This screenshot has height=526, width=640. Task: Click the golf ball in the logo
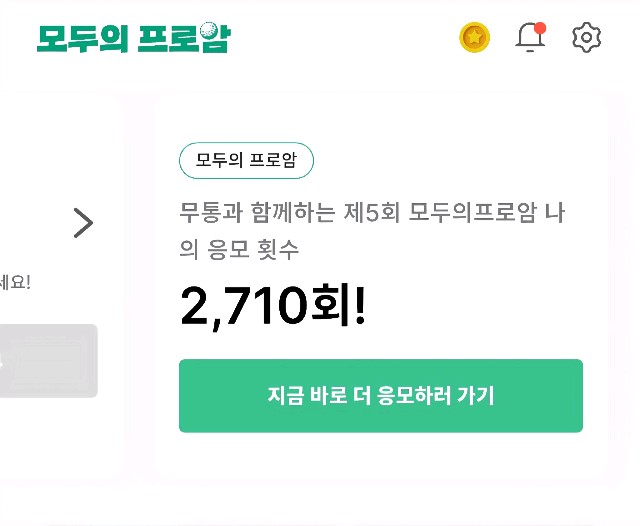(x=208, y=31)
